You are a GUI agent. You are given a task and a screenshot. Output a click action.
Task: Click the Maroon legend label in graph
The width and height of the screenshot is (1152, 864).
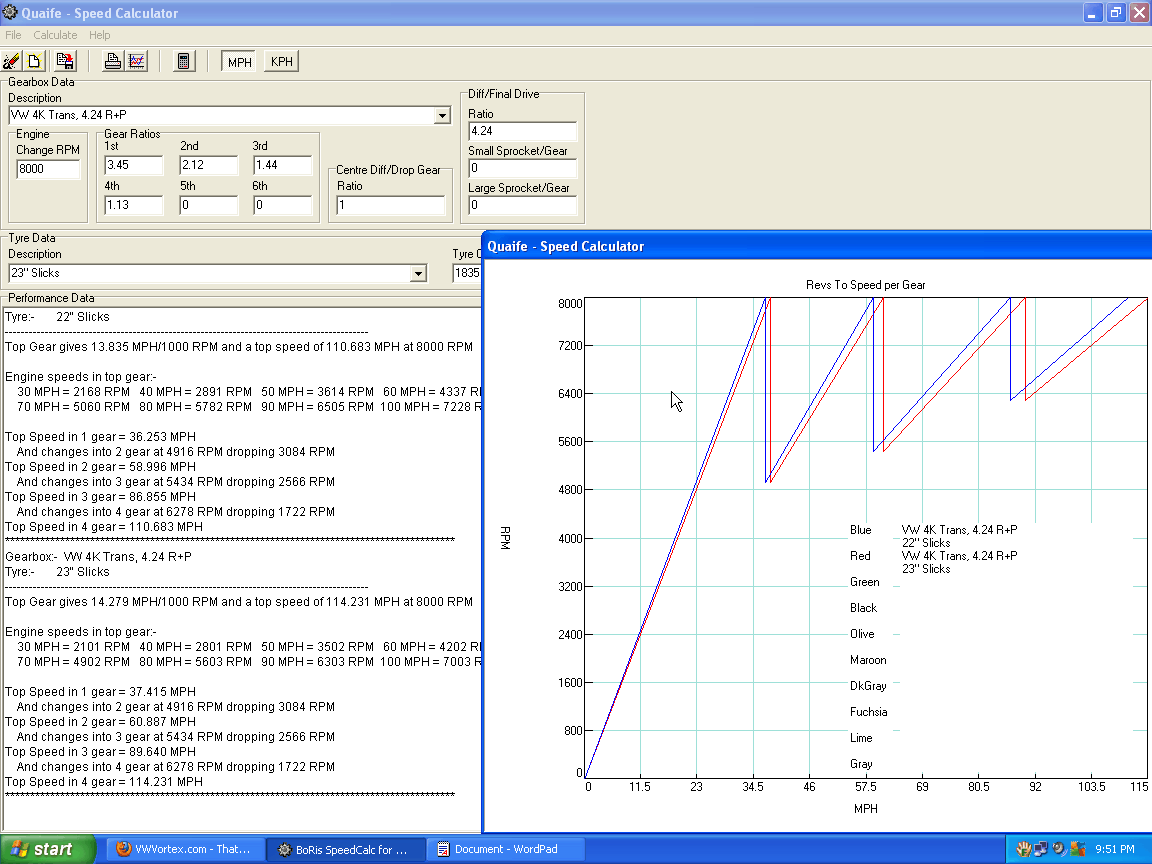tap(868, 660)
